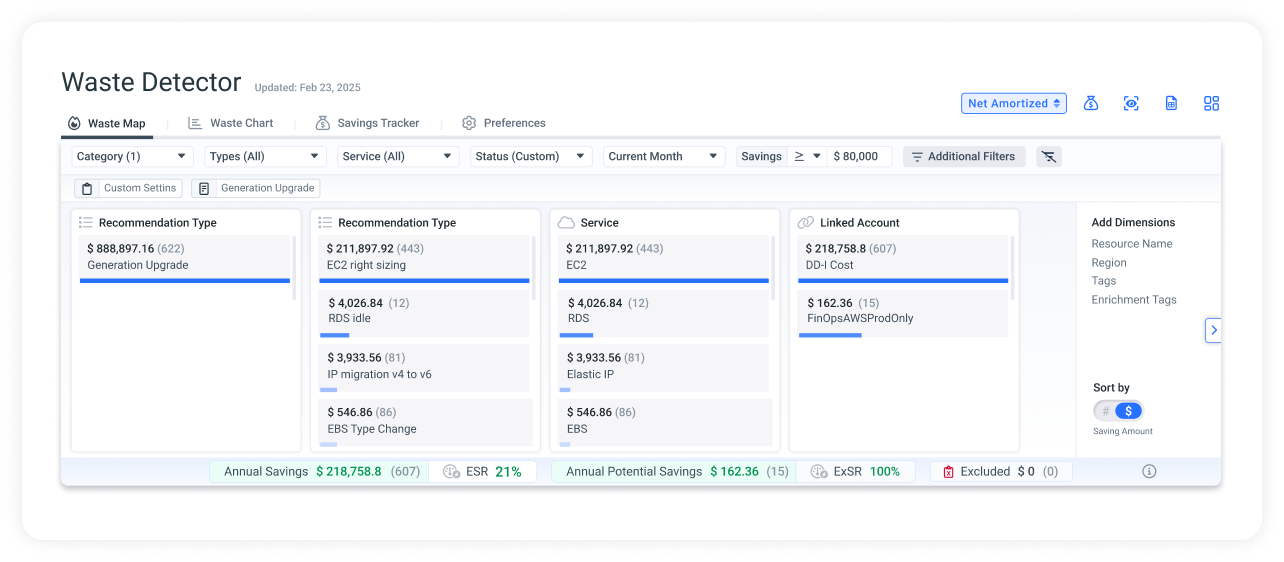1284x562 pixels.
Task: Select the RDS idle card
Action: point(424,313)
